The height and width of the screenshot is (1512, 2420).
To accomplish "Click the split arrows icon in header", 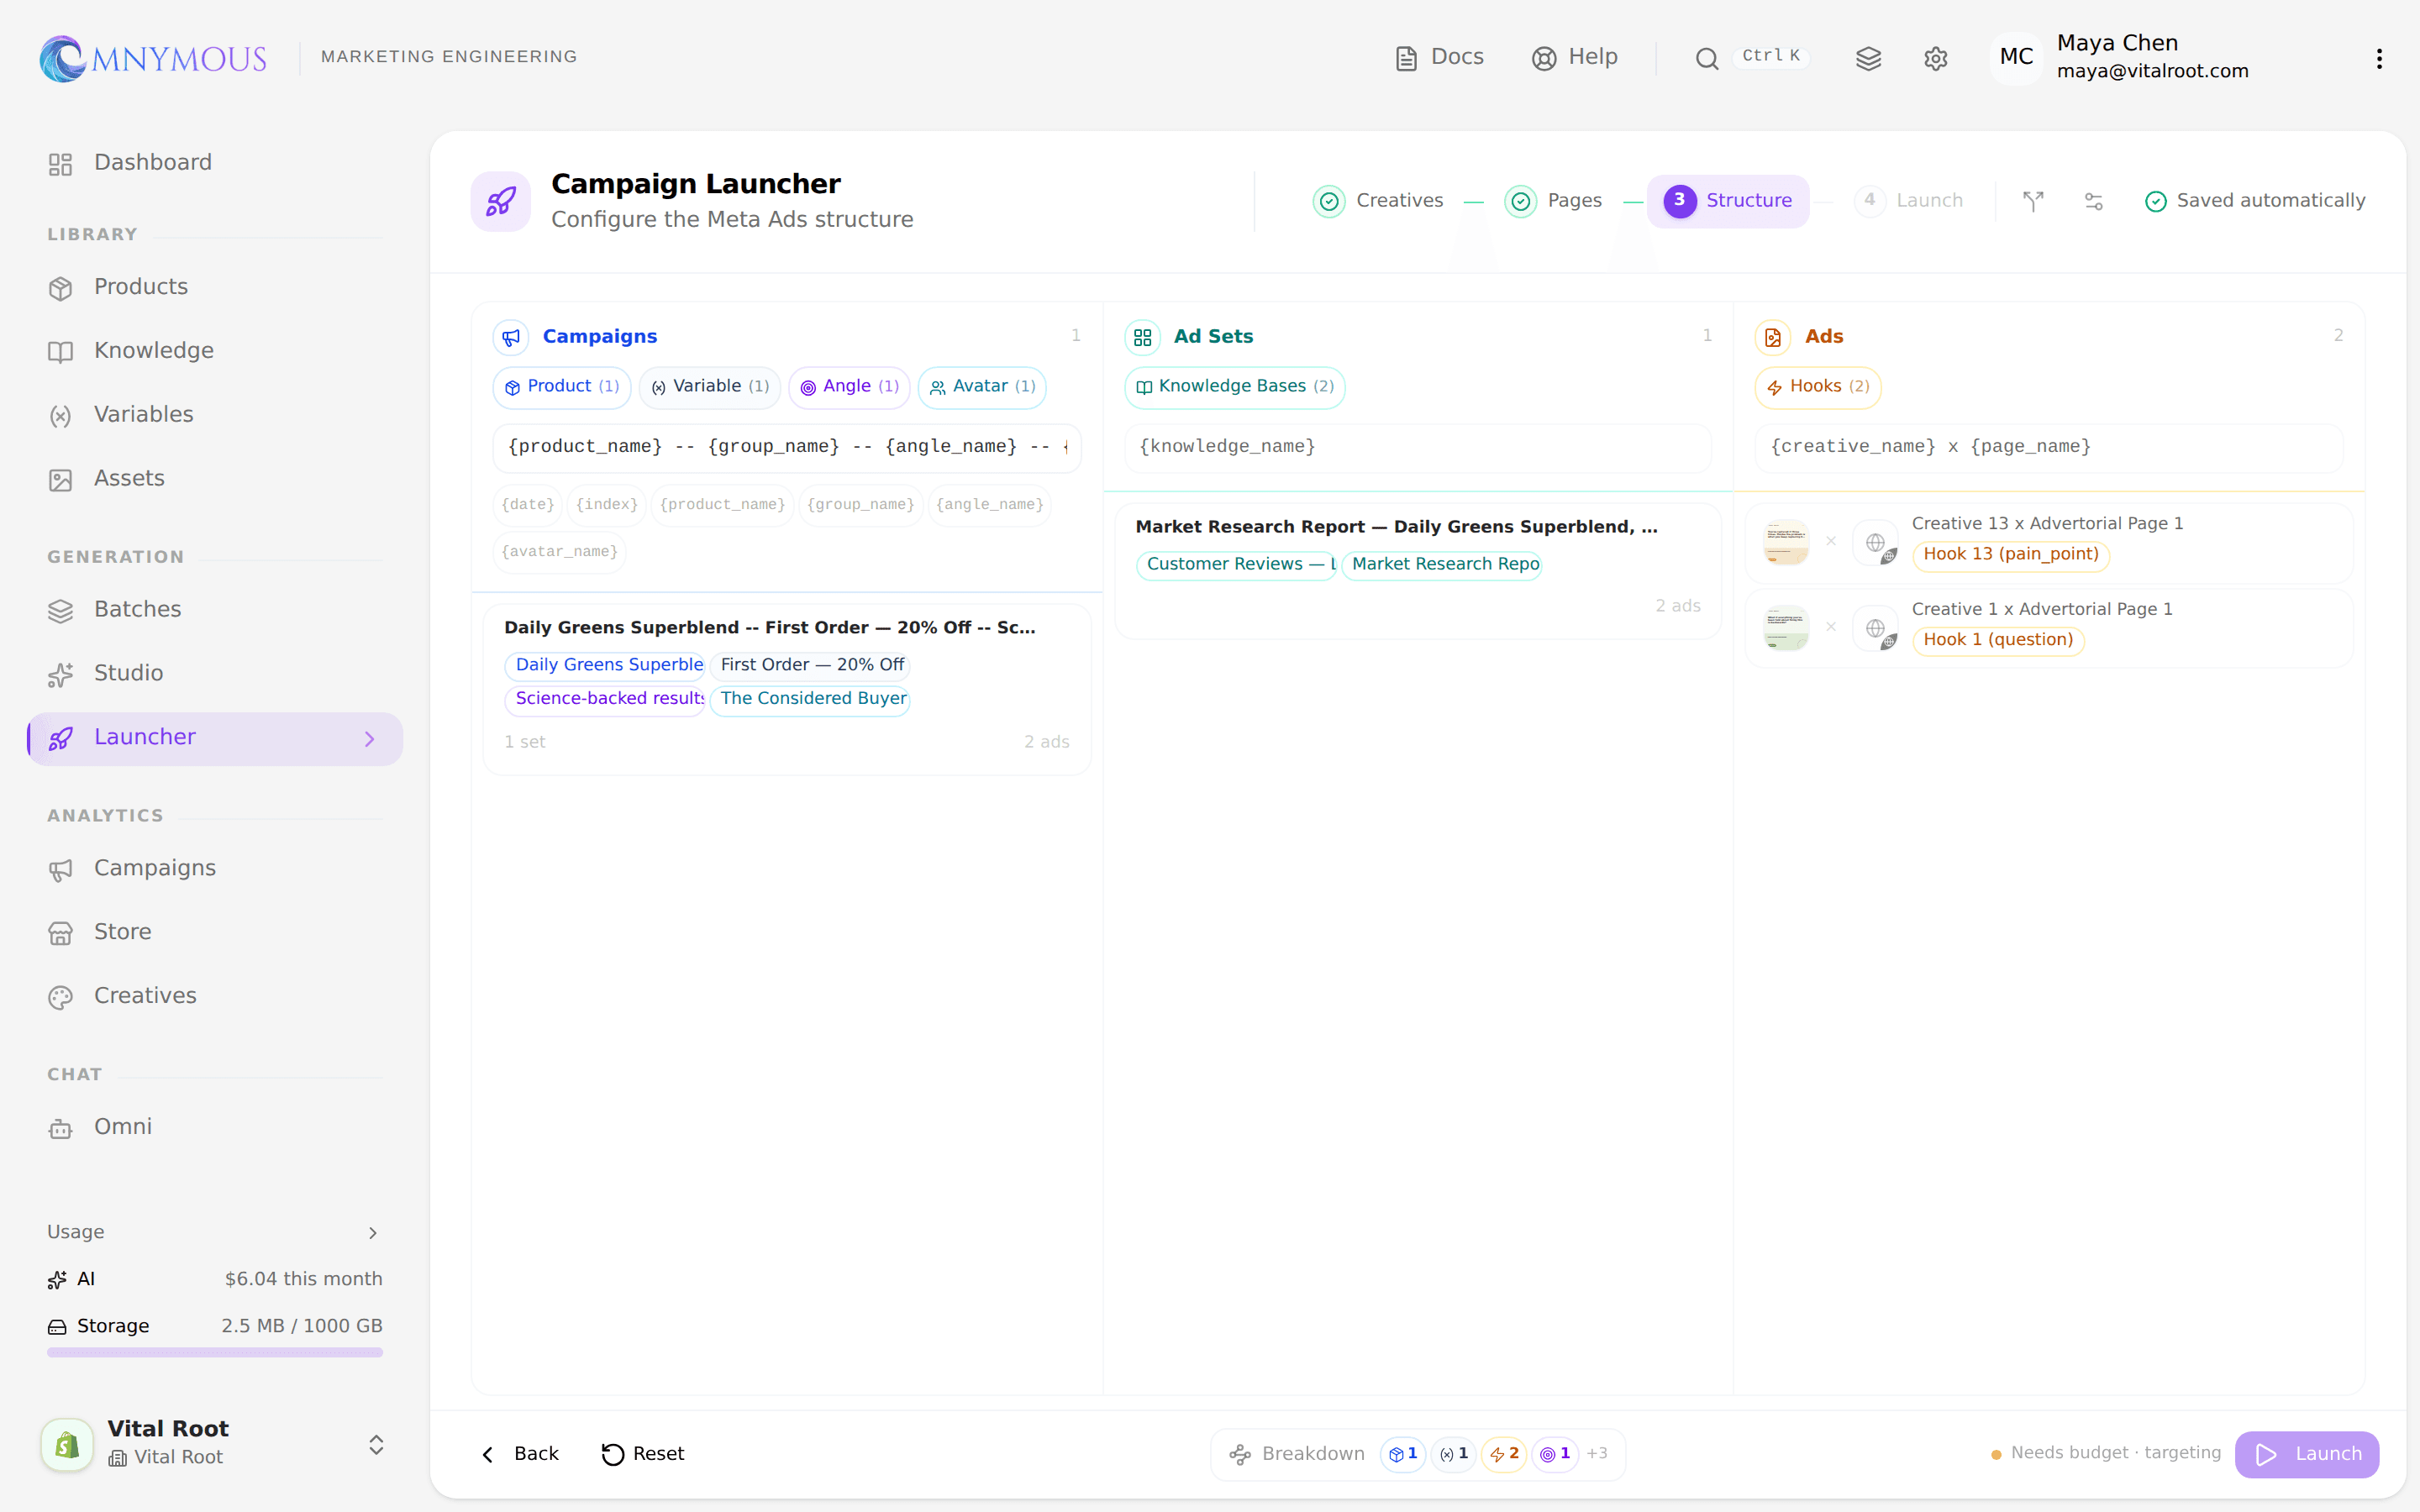I will tap(2033, 201).
